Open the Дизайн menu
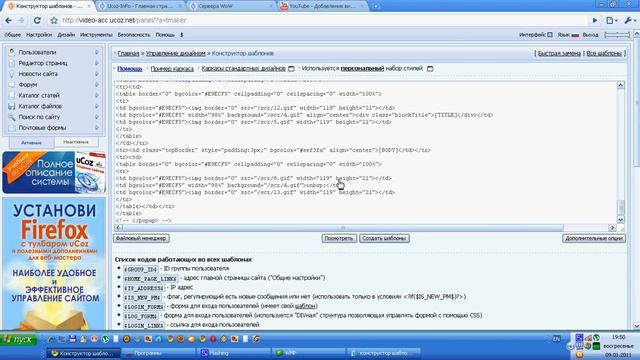640x360 pixels. coord(66,35)
